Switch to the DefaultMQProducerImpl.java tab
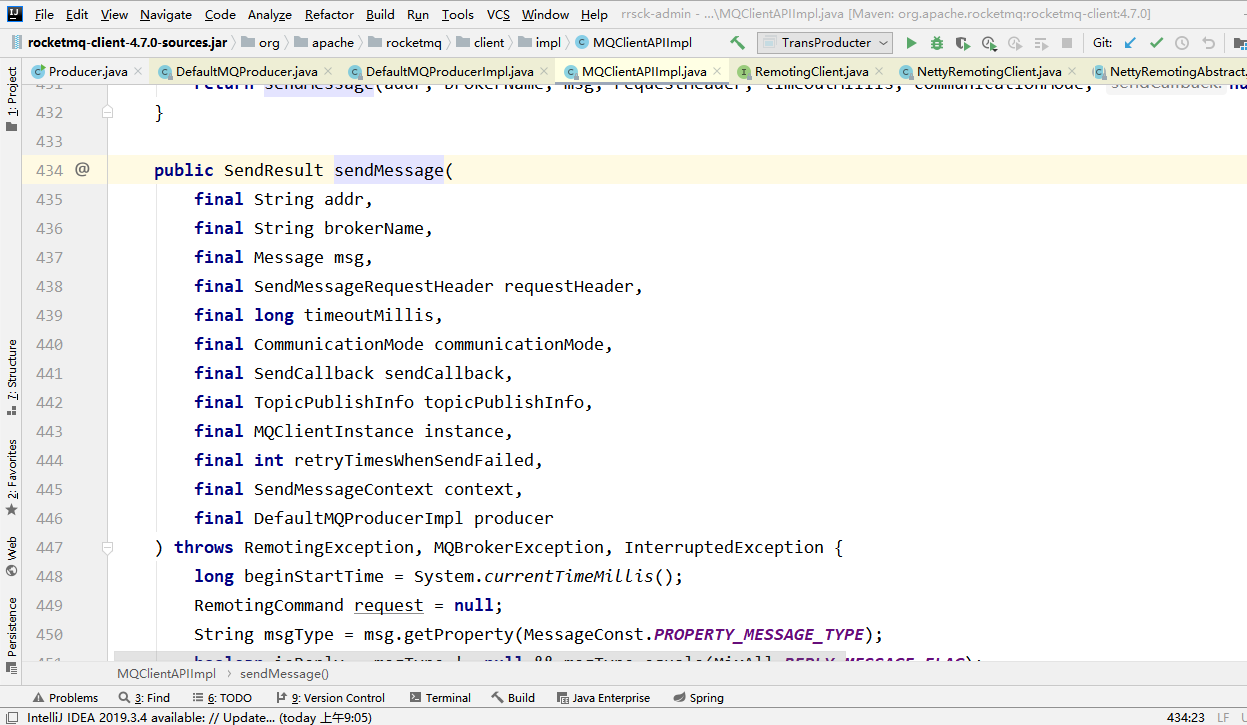 click(x=449, y=72)
